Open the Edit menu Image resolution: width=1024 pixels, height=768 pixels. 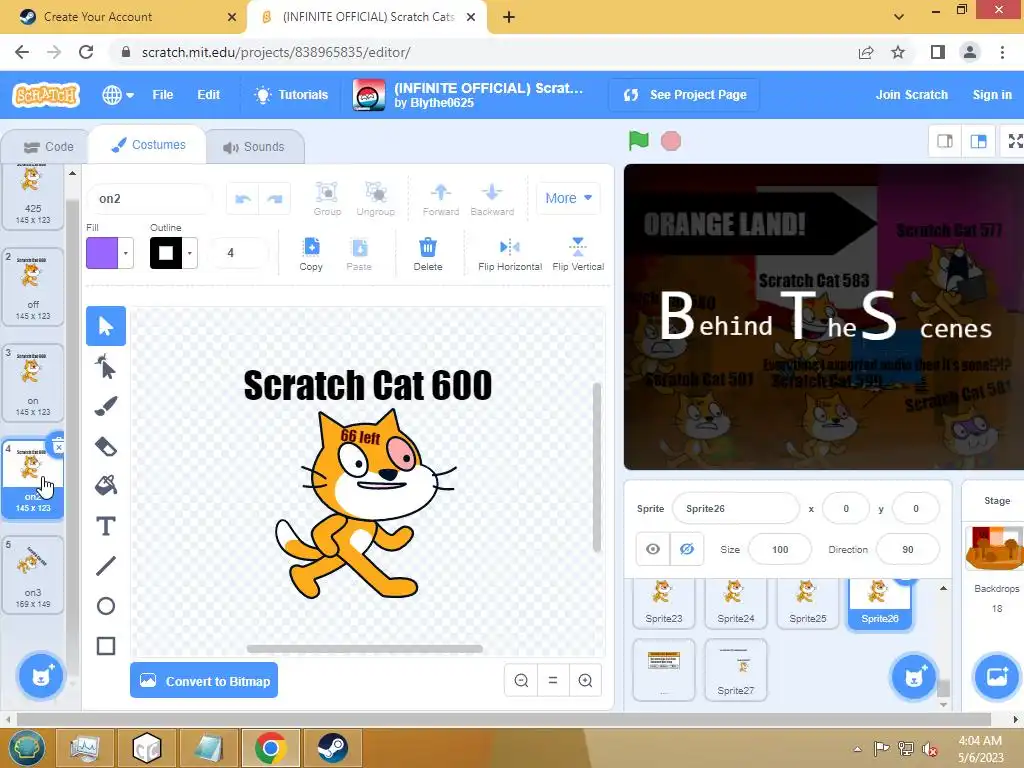(208, 95)
